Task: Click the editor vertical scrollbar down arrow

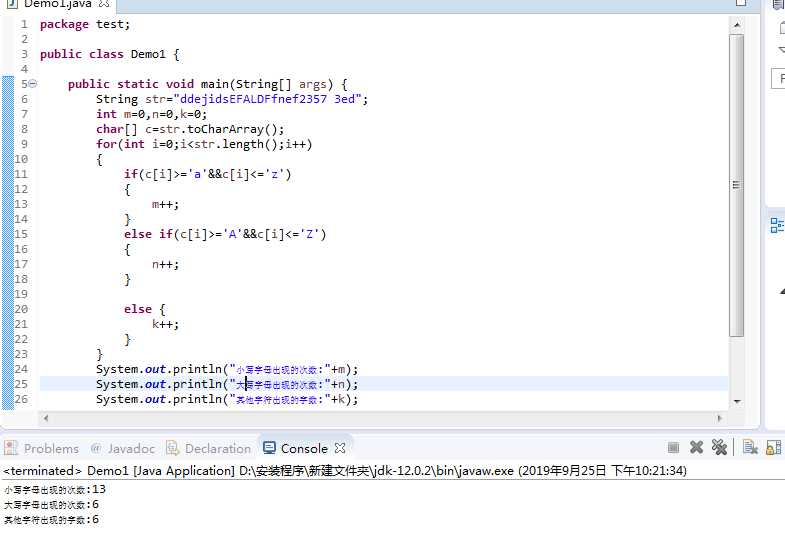Action: click(x=736, y=401)
